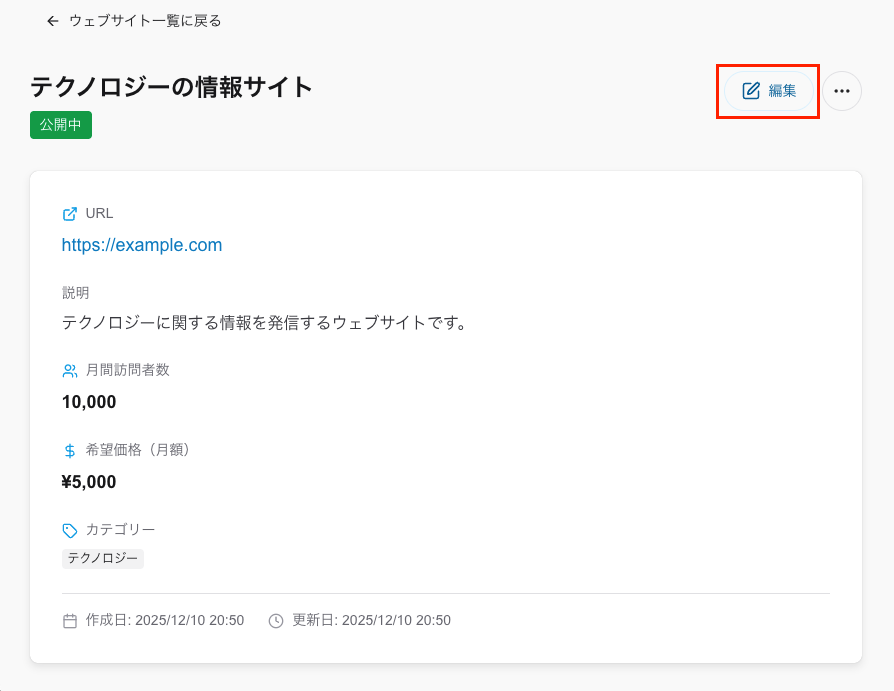
Task: Click the 説明 section label
Action: tap(76, 293)
